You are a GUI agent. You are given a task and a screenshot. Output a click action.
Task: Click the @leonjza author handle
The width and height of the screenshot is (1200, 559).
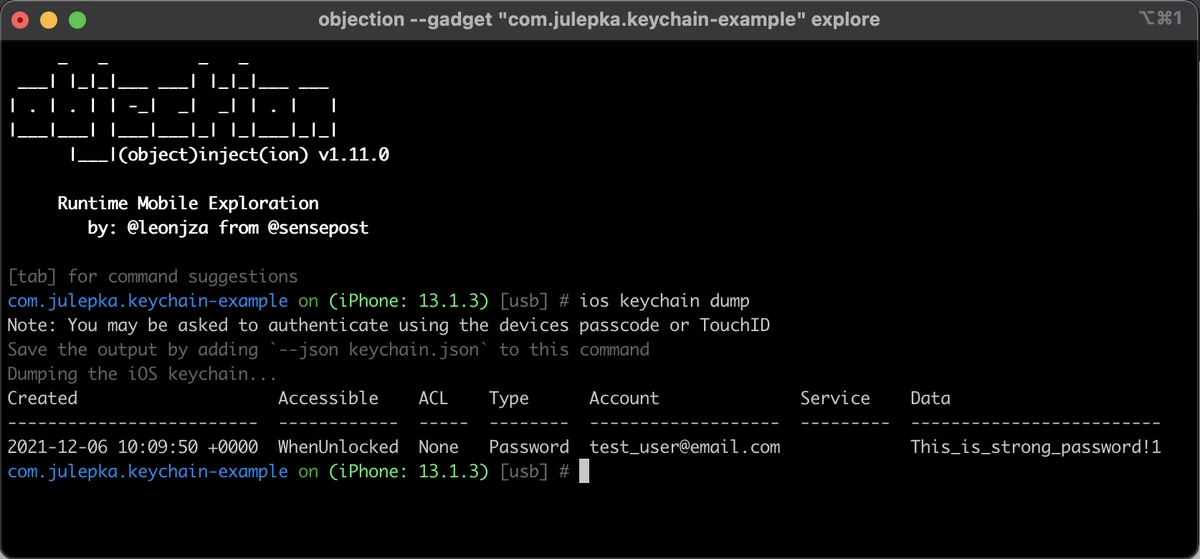[x=170, y=228]
